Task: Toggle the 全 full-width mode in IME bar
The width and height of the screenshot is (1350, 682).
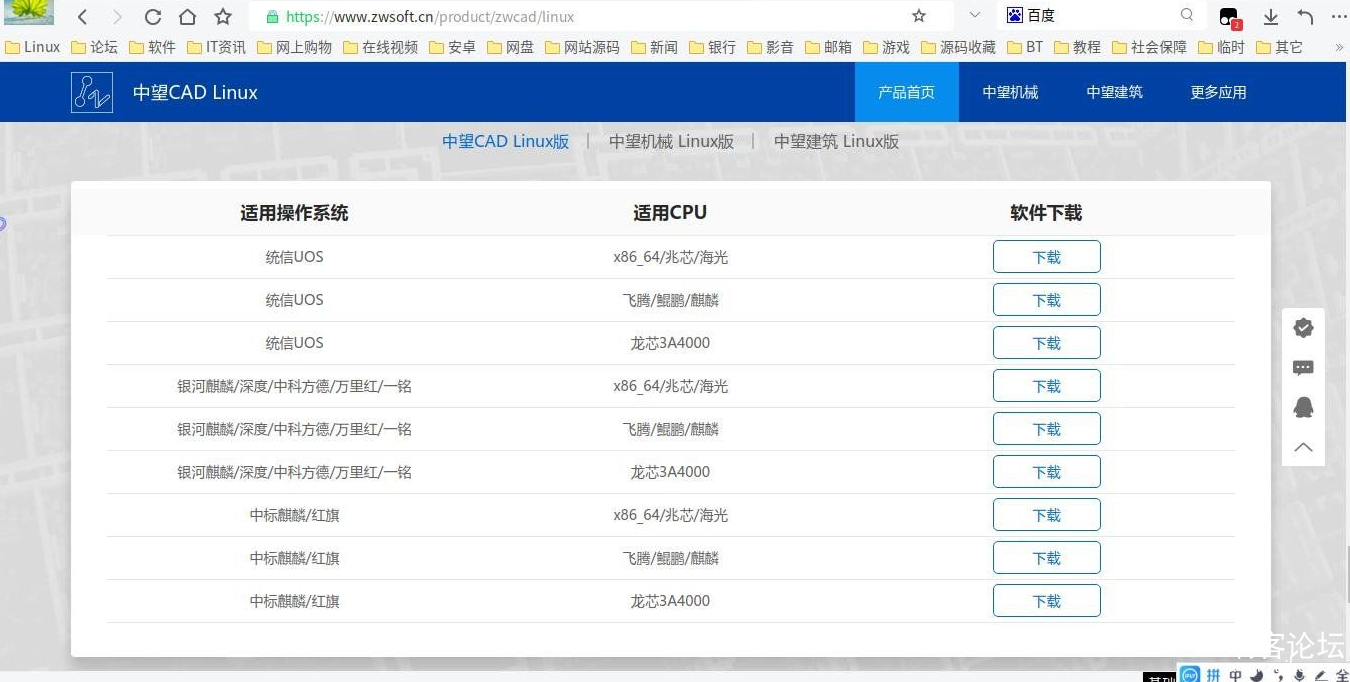Action: [x=1341, y=675]
